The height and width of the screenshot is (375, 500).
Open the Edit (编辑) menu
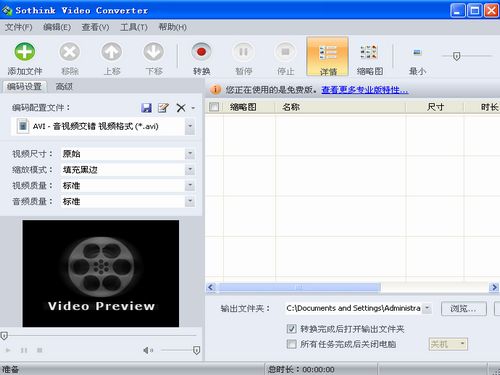tap(57, 27)
